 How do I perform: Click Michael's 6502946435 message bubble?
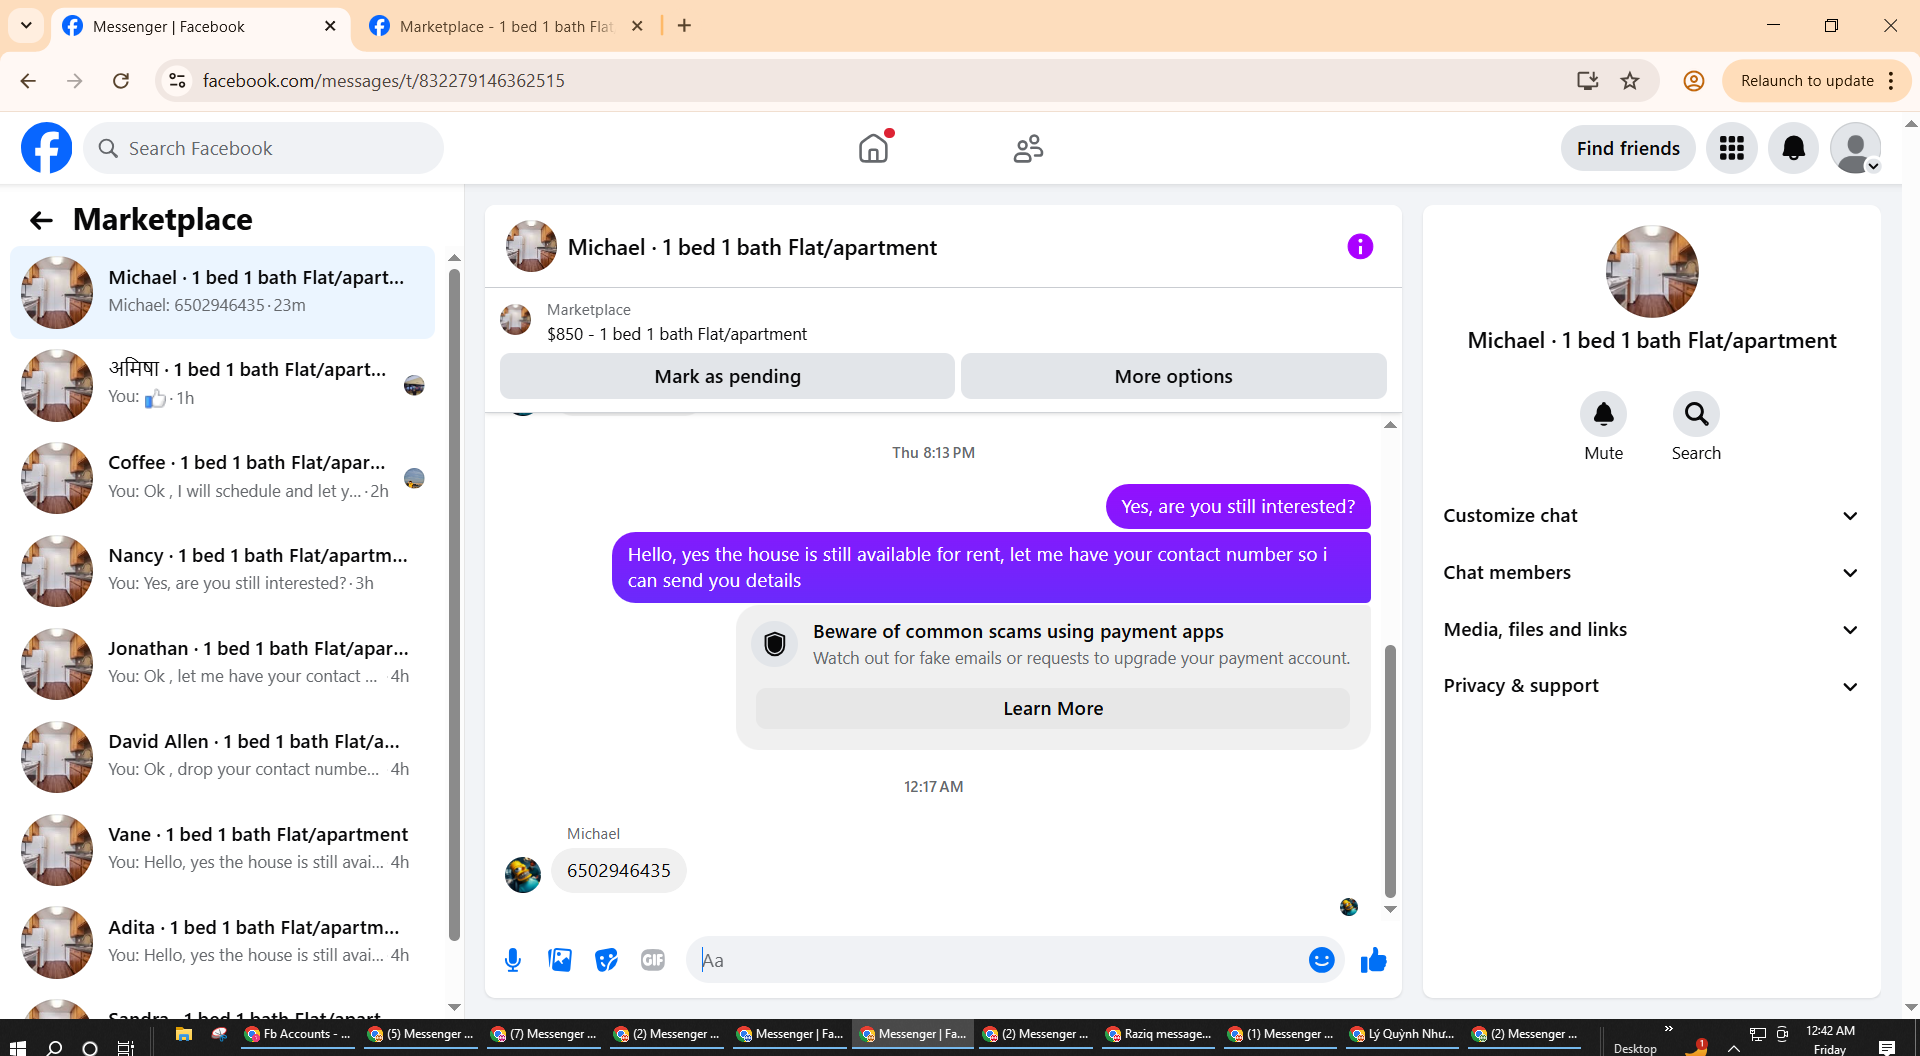pos(619,871)
